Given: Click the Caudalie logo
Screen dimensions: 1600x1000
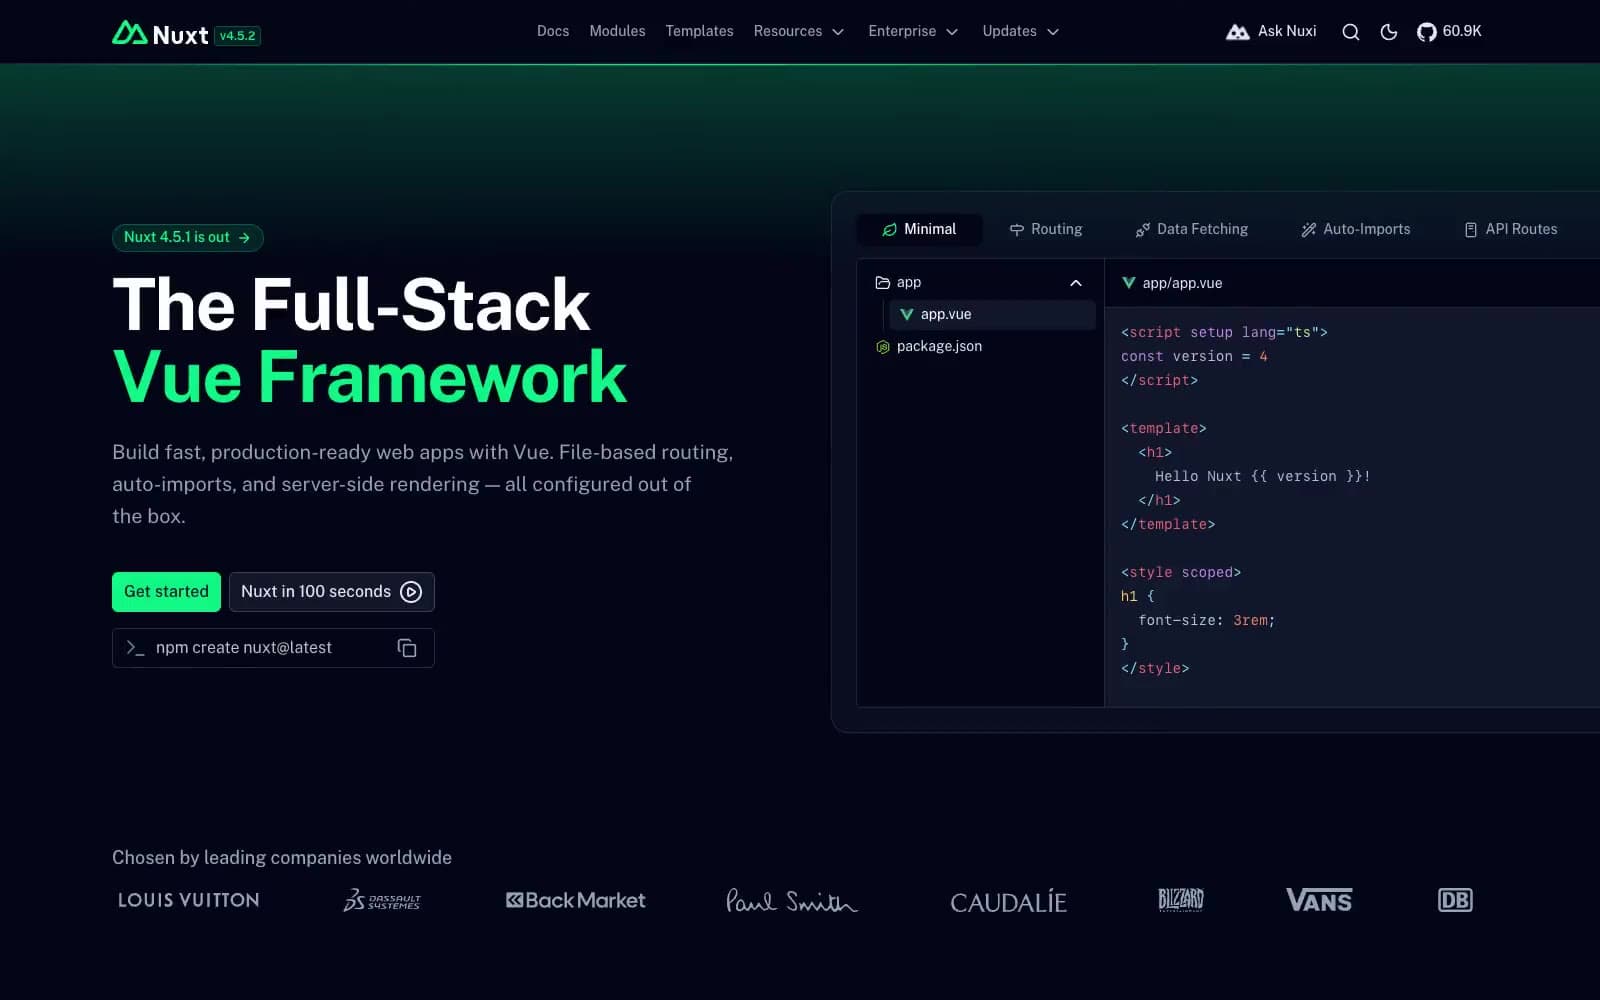Looking at the screenshot, I should 1008,902.
